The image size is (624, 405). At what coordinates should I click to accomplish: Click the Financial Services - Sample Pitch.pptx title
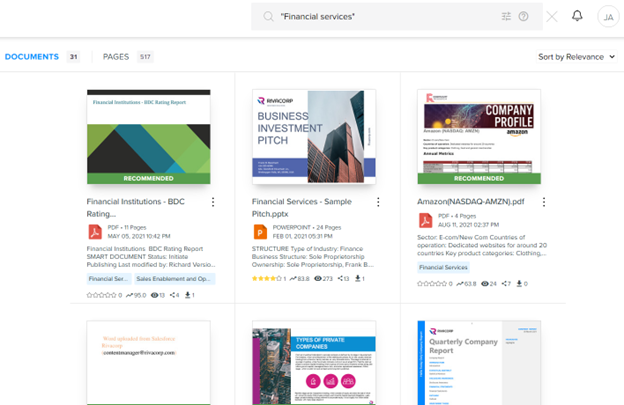tap(302, 208)
